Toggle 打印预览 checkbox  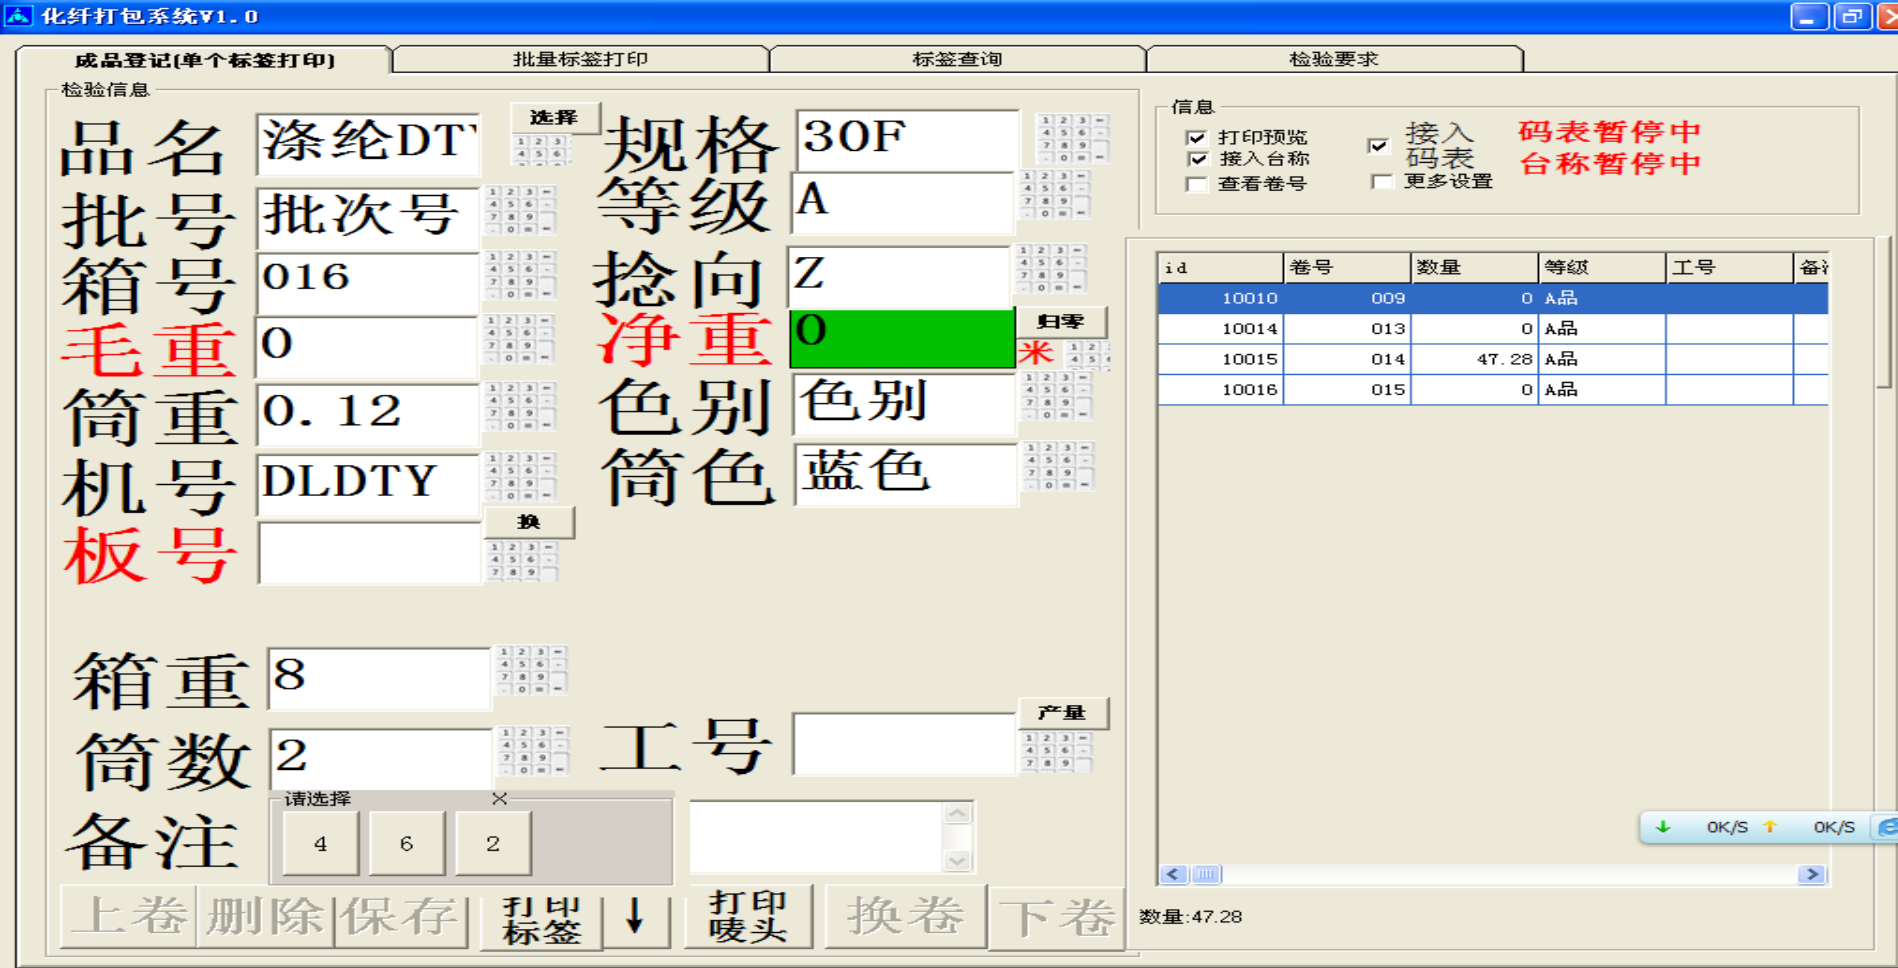coord(1196,137)
